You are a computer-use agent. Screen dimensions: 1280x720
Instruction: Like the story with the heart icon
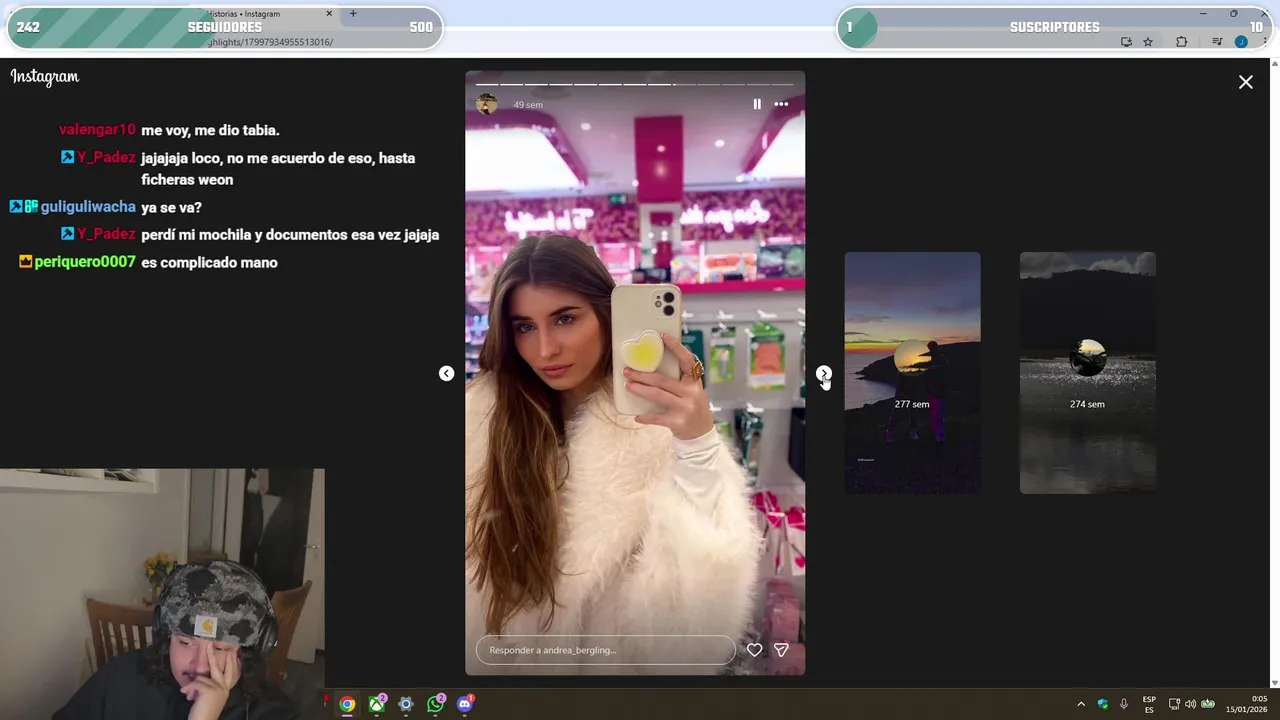pos(754,650)
